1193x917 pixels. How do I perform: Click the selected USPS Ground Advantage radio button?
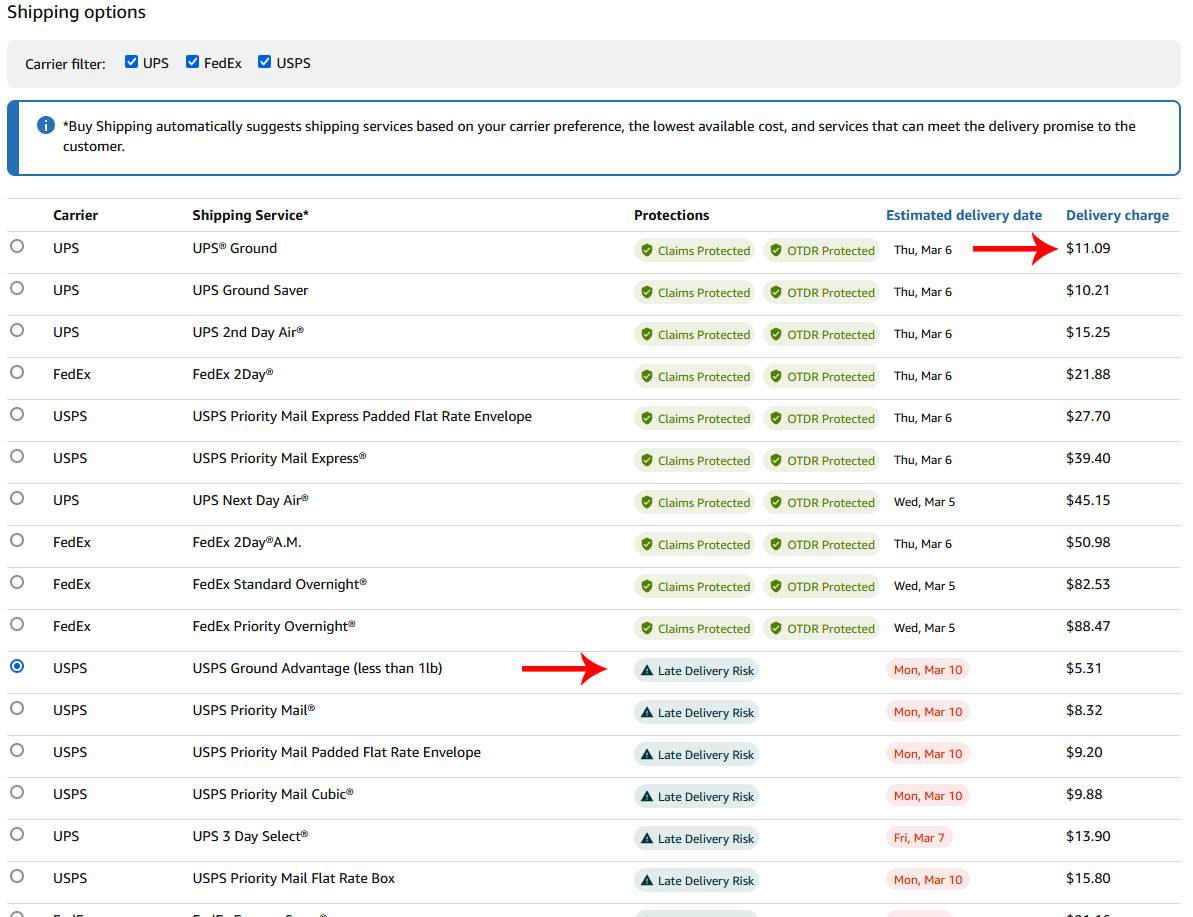17,667
